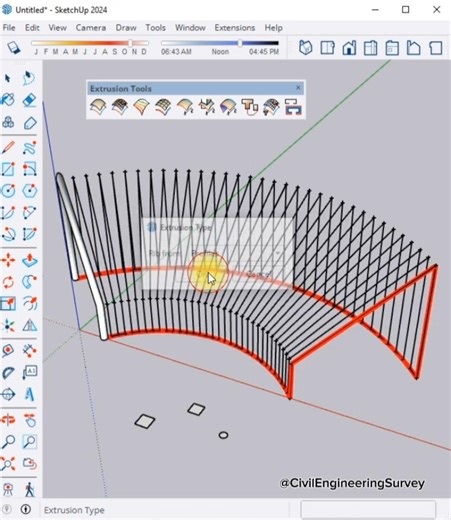Viewport: 451px width, 520px height.
Task: Choose the Dimension tool
Action: tap(29, 350)
